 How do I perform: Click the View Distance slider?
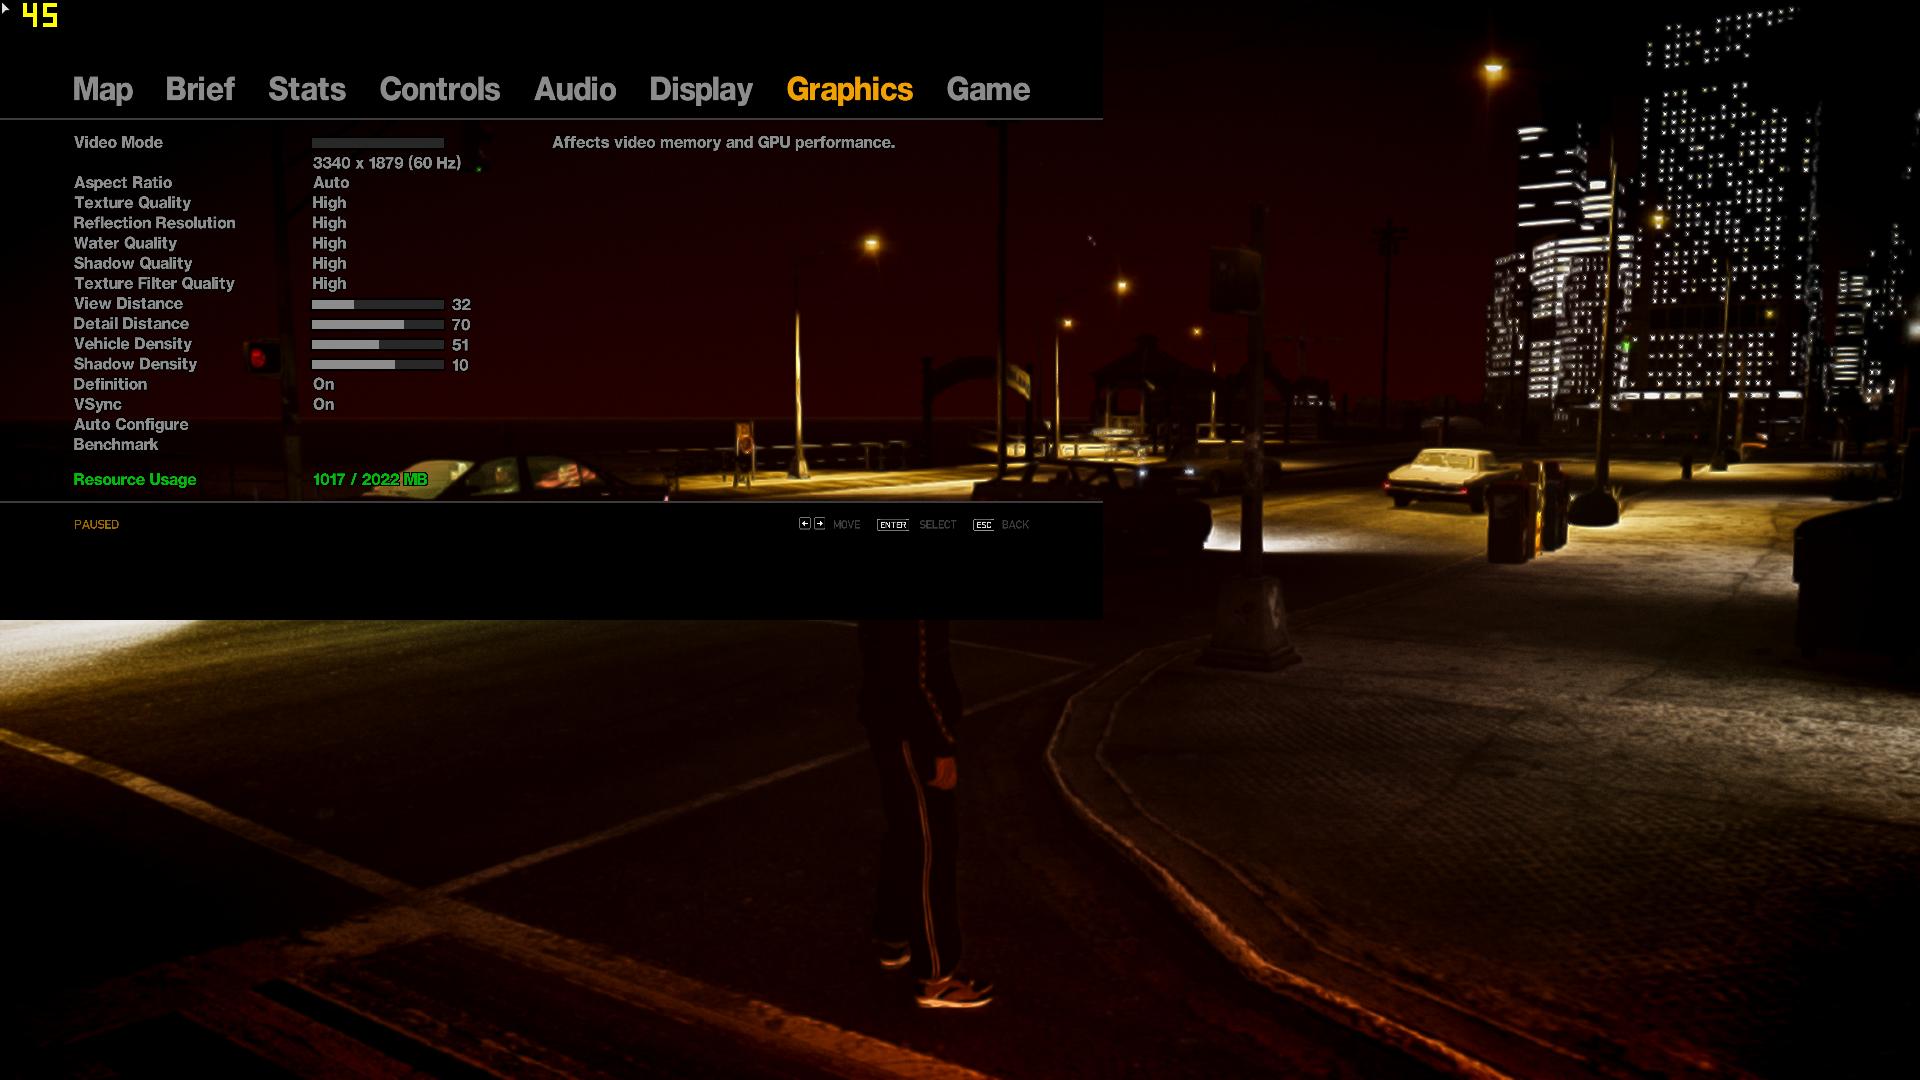[377, 304]
